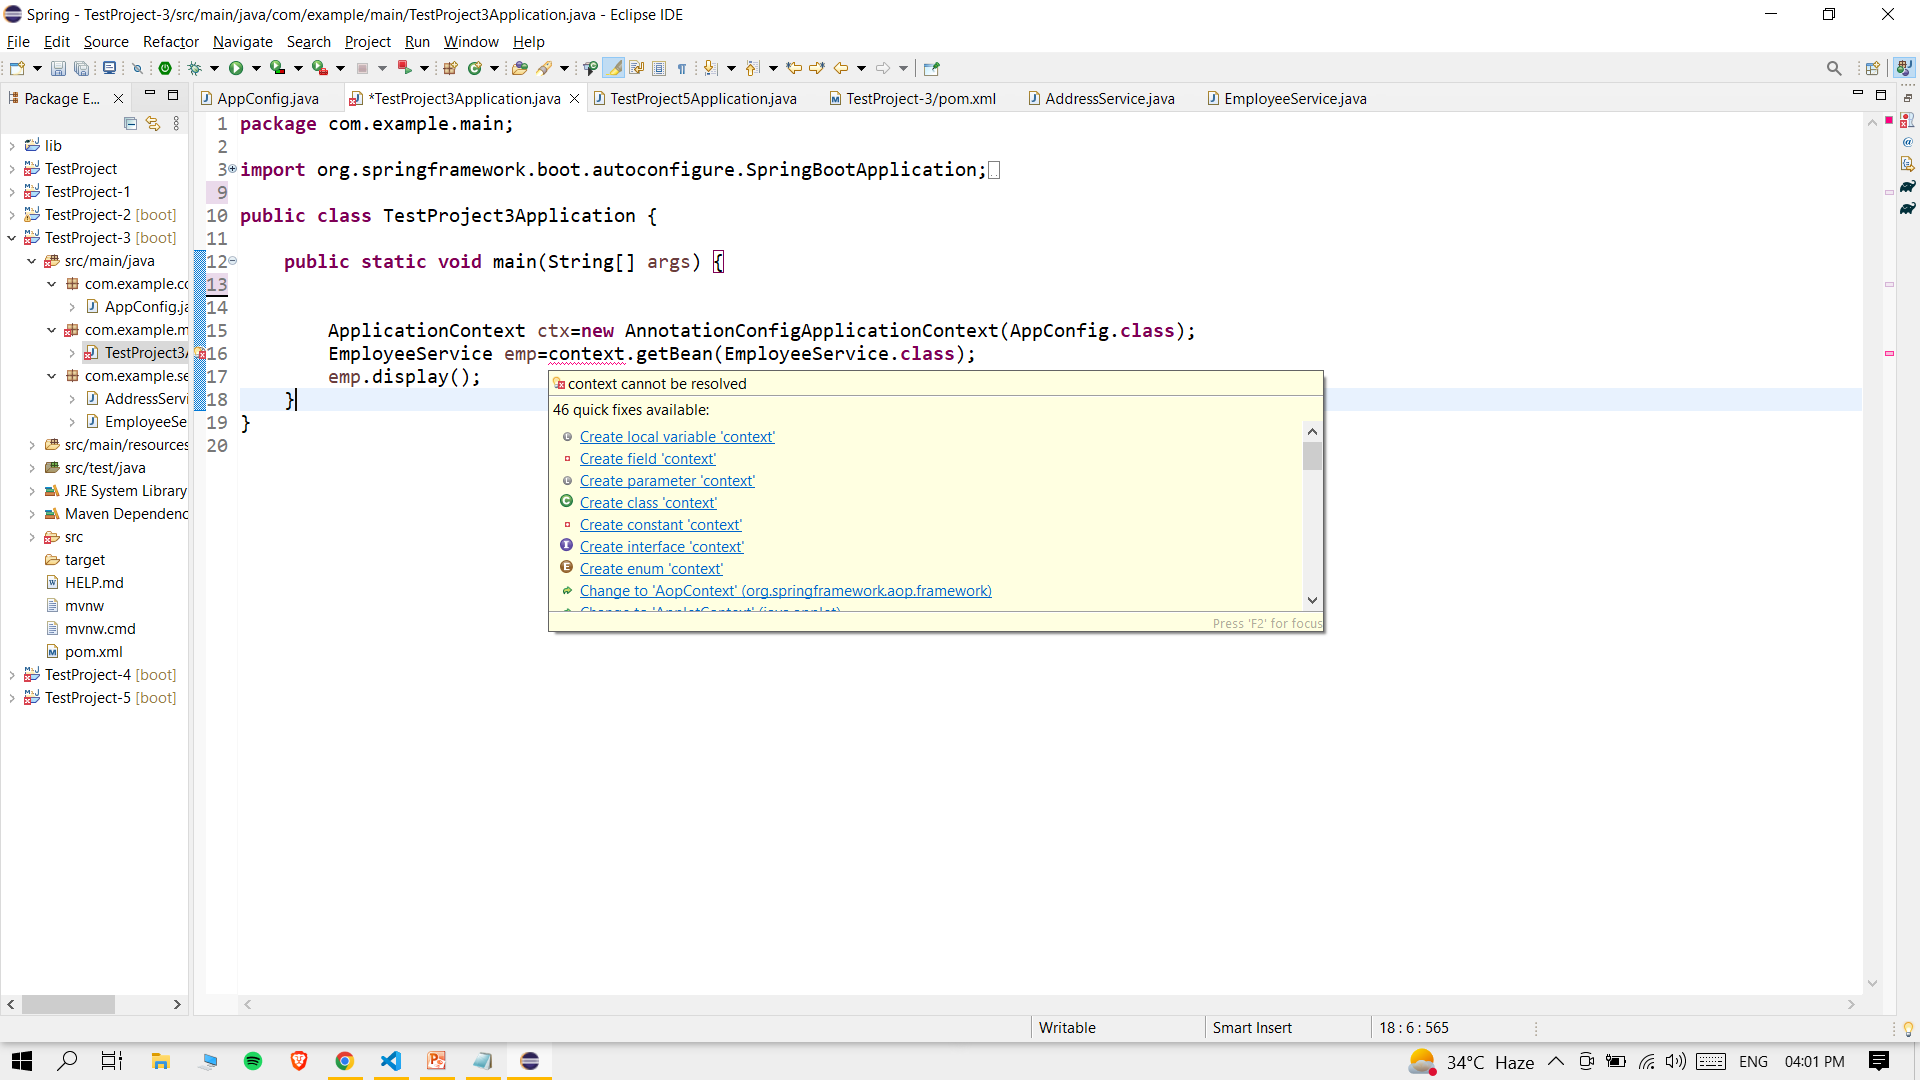Screen dimensions: 1920x1080
Task: Click the Save All toolbar icon
Action: point(82,68)
